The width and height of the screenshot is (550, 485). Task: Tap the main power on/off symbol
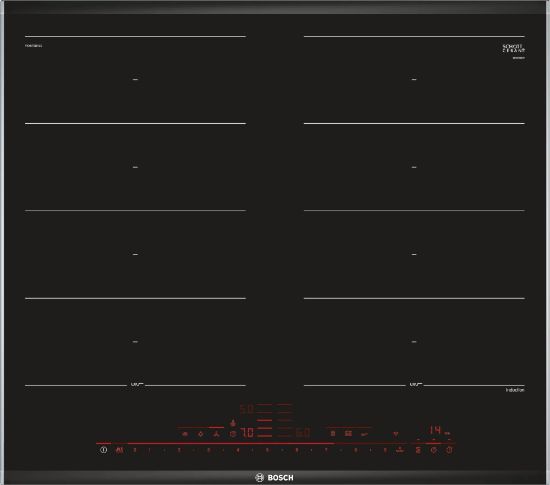pos(103,450)
